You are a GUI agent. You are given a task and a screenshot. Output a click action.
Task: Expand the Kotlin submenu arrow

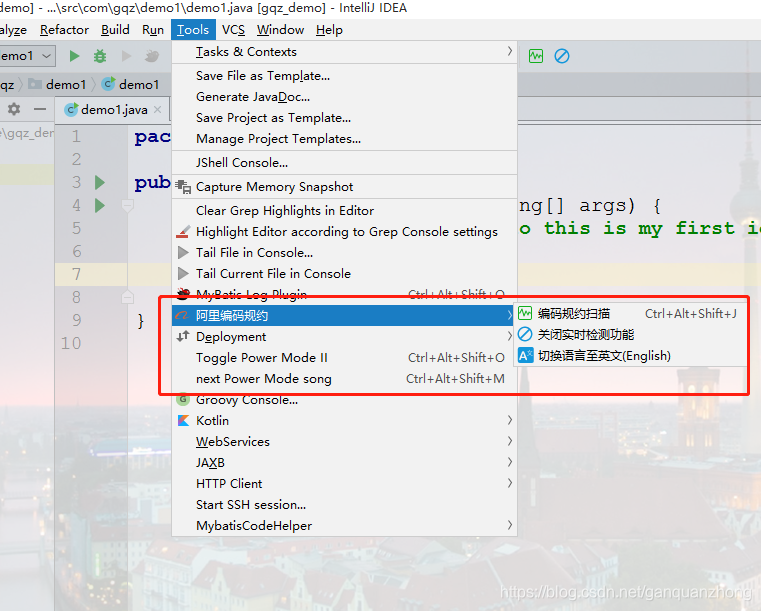click(x=509, y=420)
